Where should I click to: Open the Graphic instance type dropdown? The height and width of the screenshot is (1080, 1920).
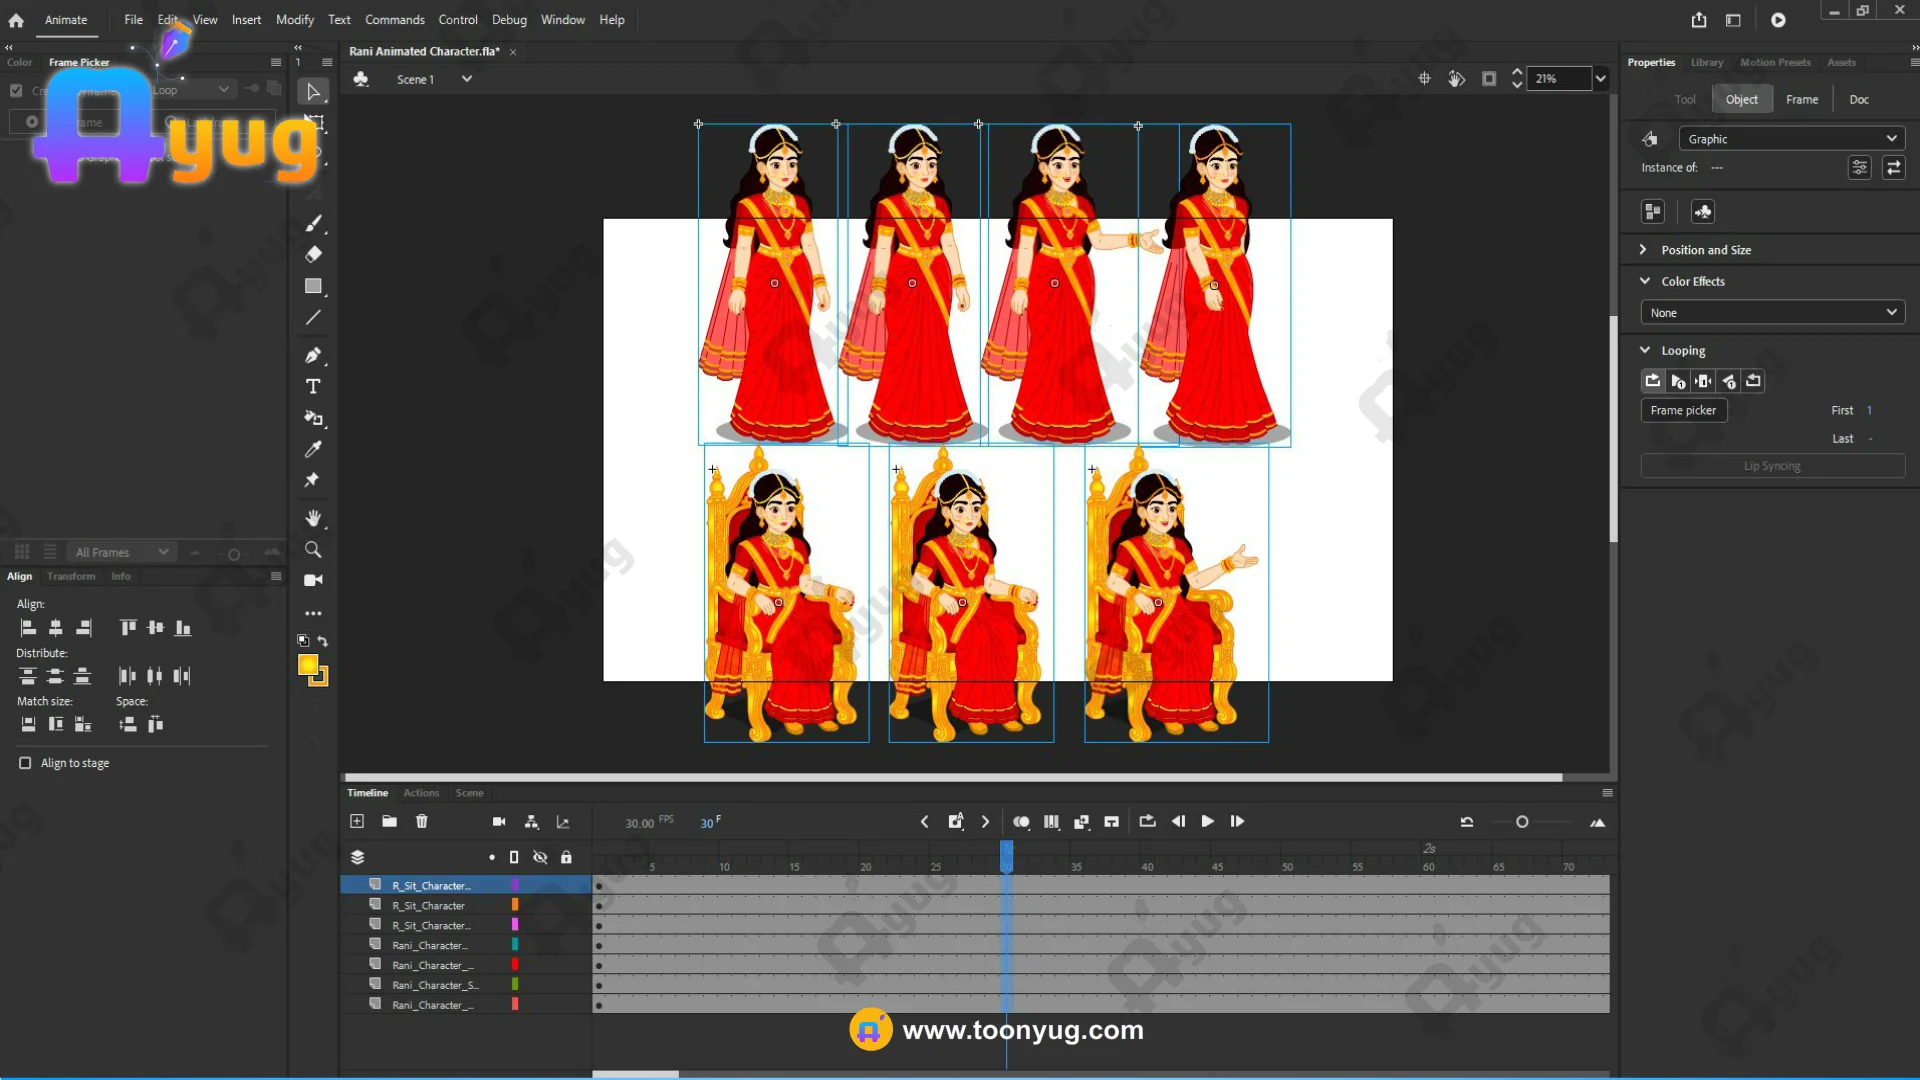point(1790,139)
